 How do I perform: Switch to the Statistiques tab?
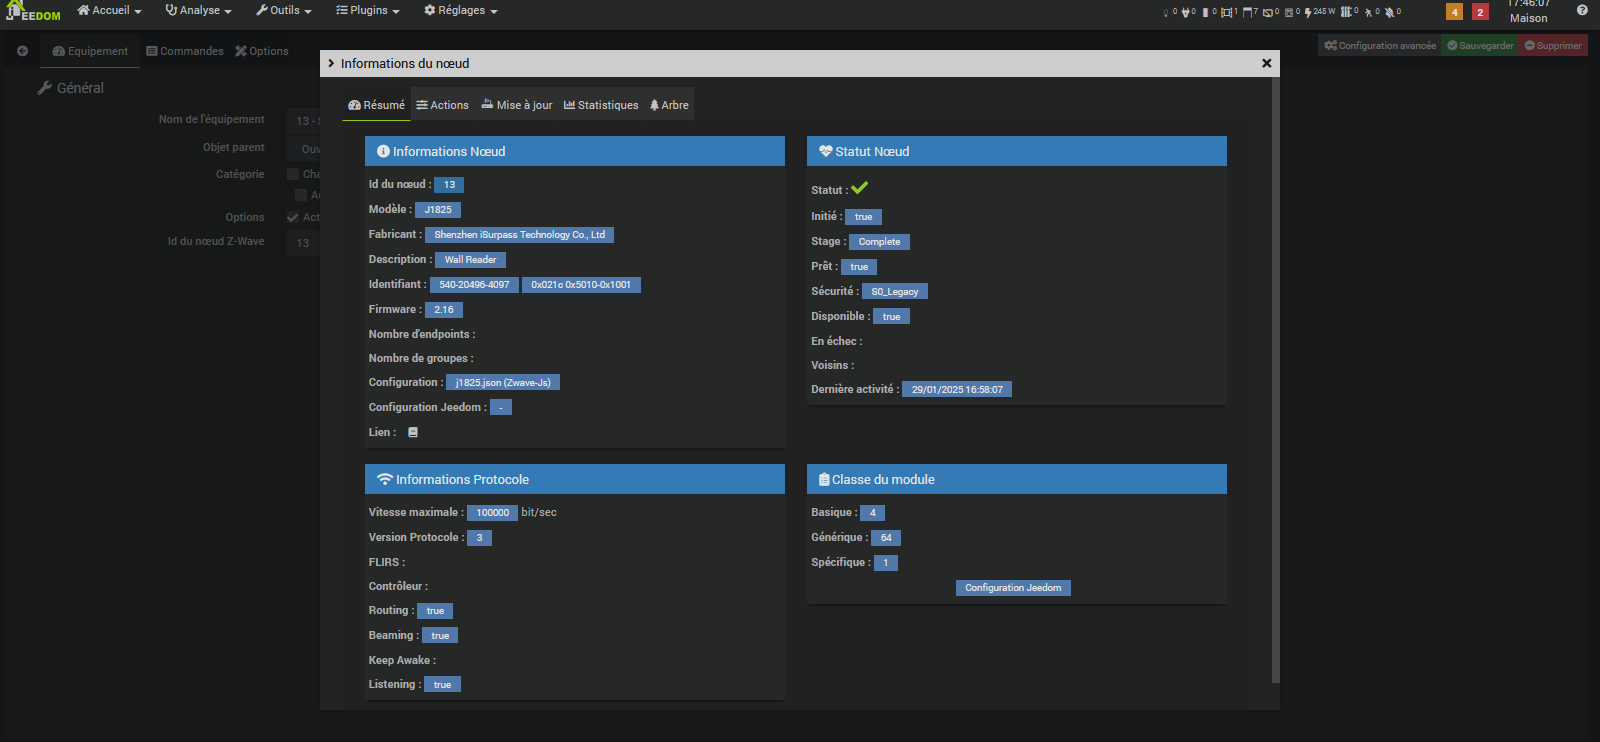point(601,105)
